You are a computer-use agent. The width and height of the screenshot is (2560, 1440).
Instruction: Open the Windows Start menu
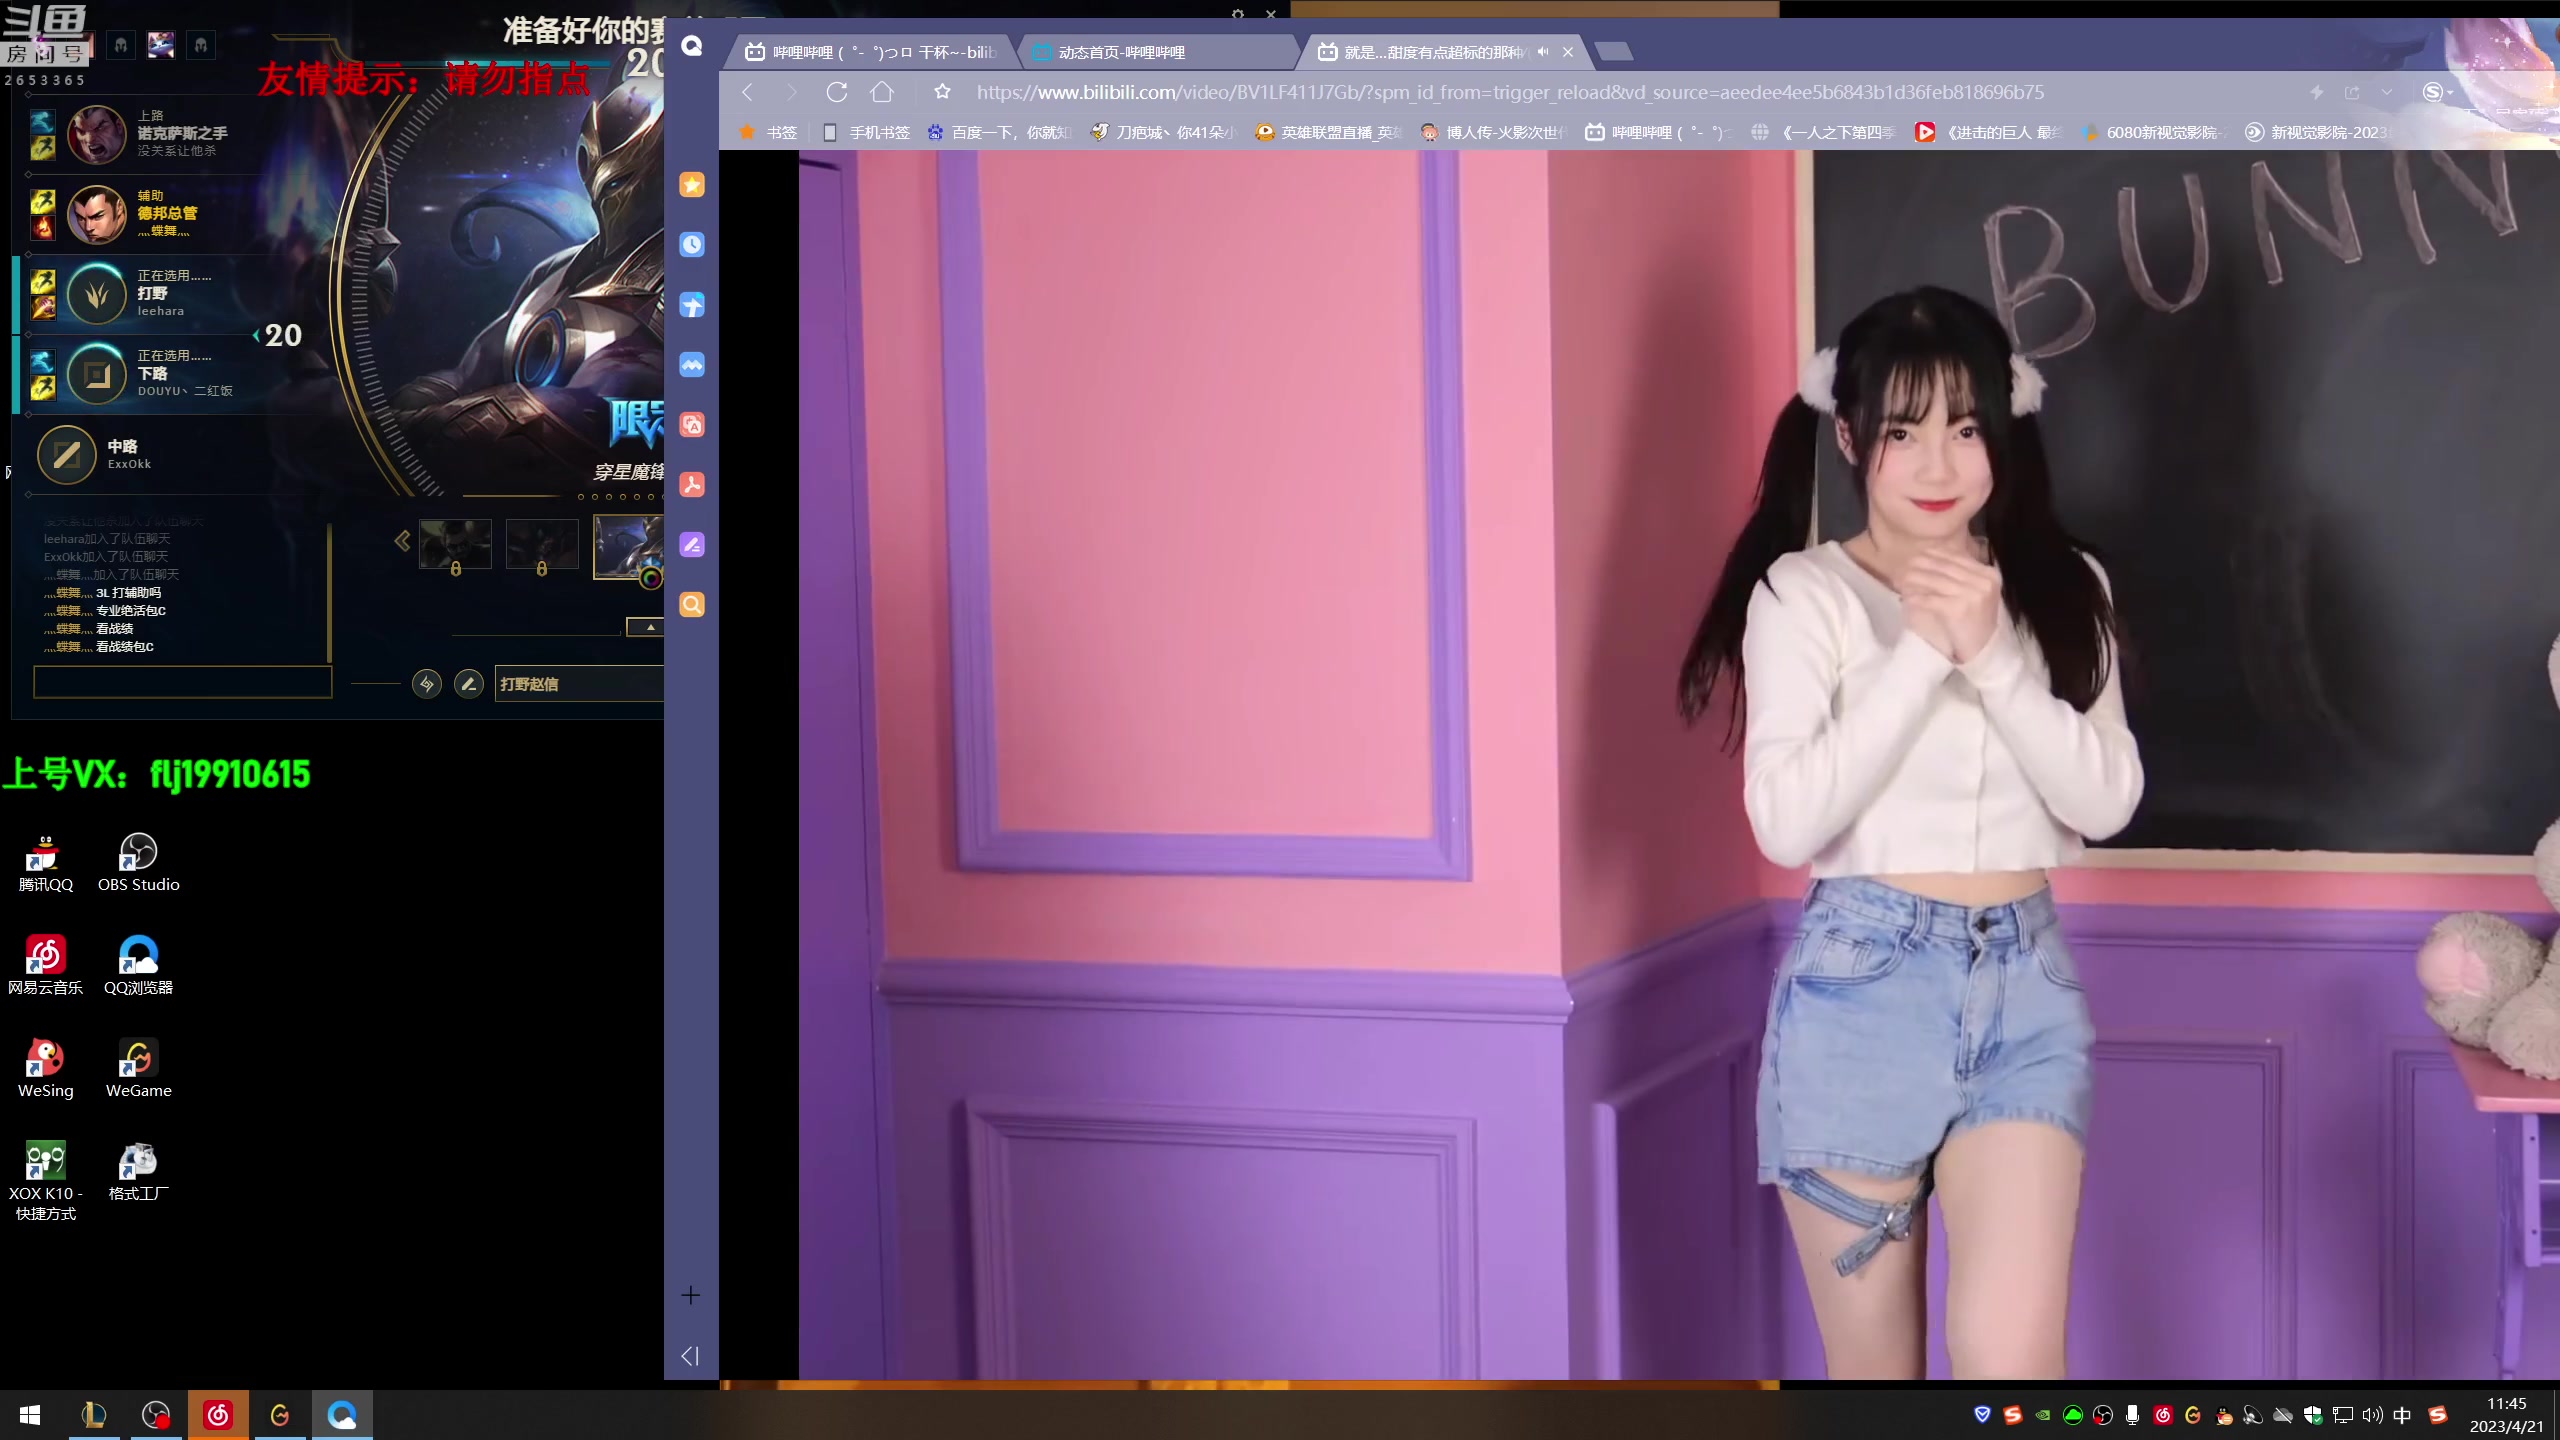click(x=30, y=1415)
